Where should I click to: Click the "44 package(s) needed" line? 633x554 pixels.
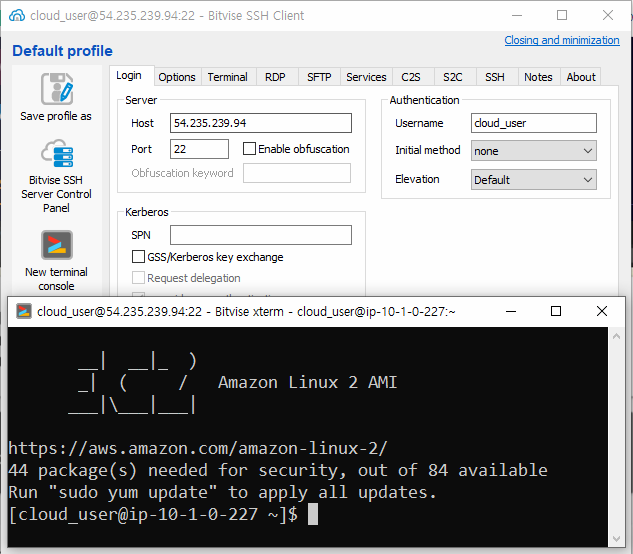point(278,470)
